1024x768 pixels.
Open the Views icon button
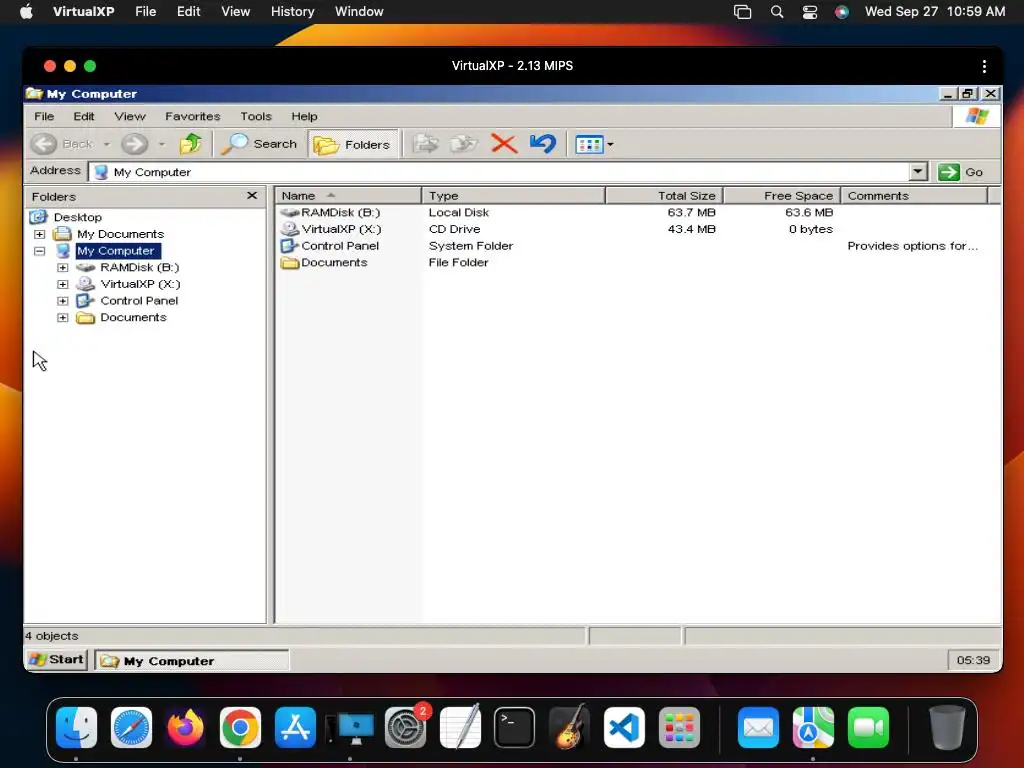[x=589, y=144]
